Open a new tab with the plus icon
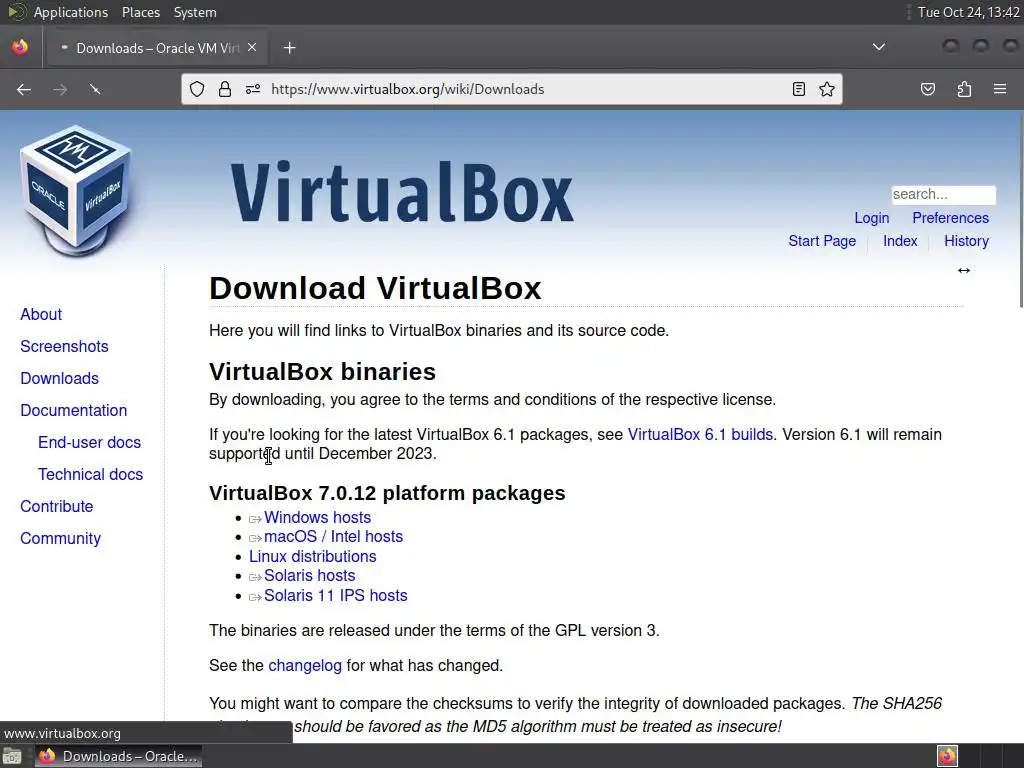Viewport: 1024px width, 768px height. pyautogui.click(x=289, y=48)
